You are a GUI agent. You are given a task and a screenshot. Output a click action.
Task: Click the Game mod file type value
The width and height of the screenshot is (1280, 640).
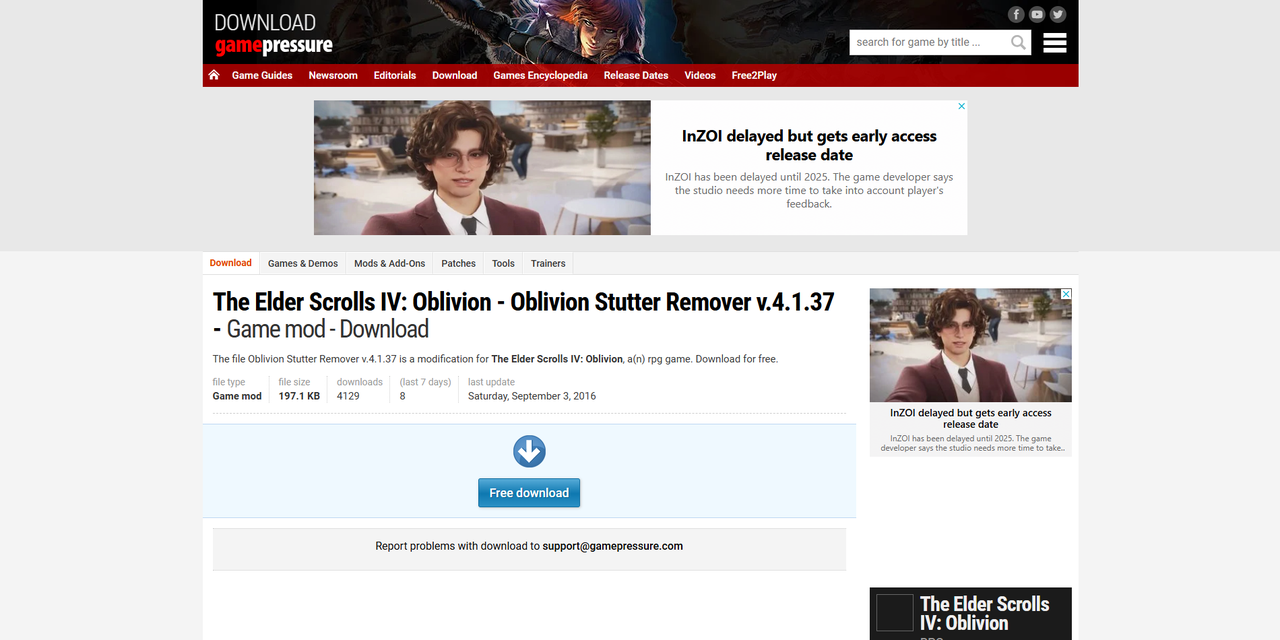(237, 396)
